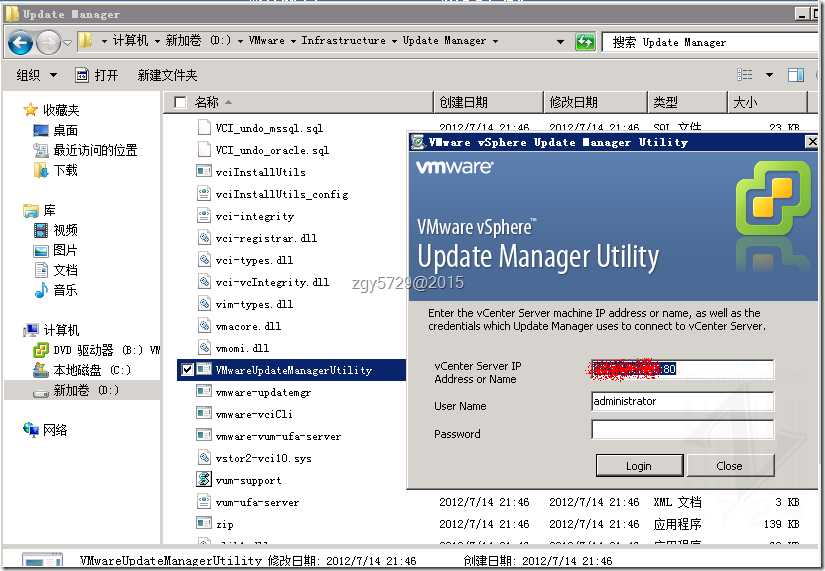
Task: Select vum-ufa-server XML file icon
Action: point(204,502)
